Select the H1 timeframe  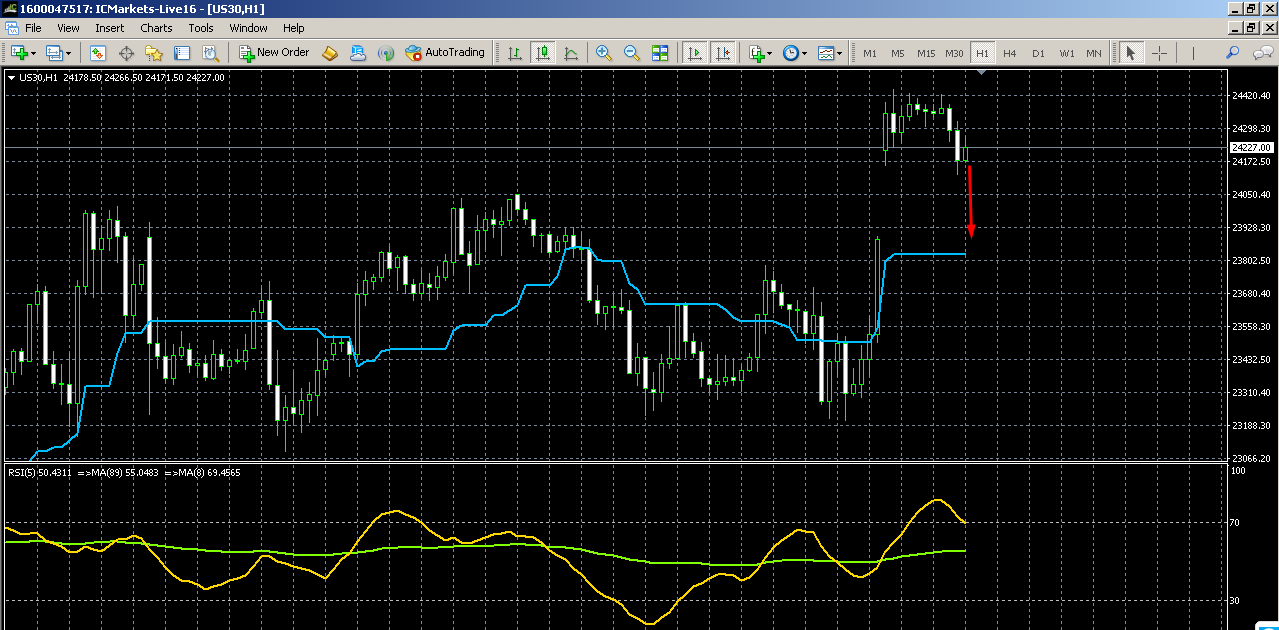[982, 53]
